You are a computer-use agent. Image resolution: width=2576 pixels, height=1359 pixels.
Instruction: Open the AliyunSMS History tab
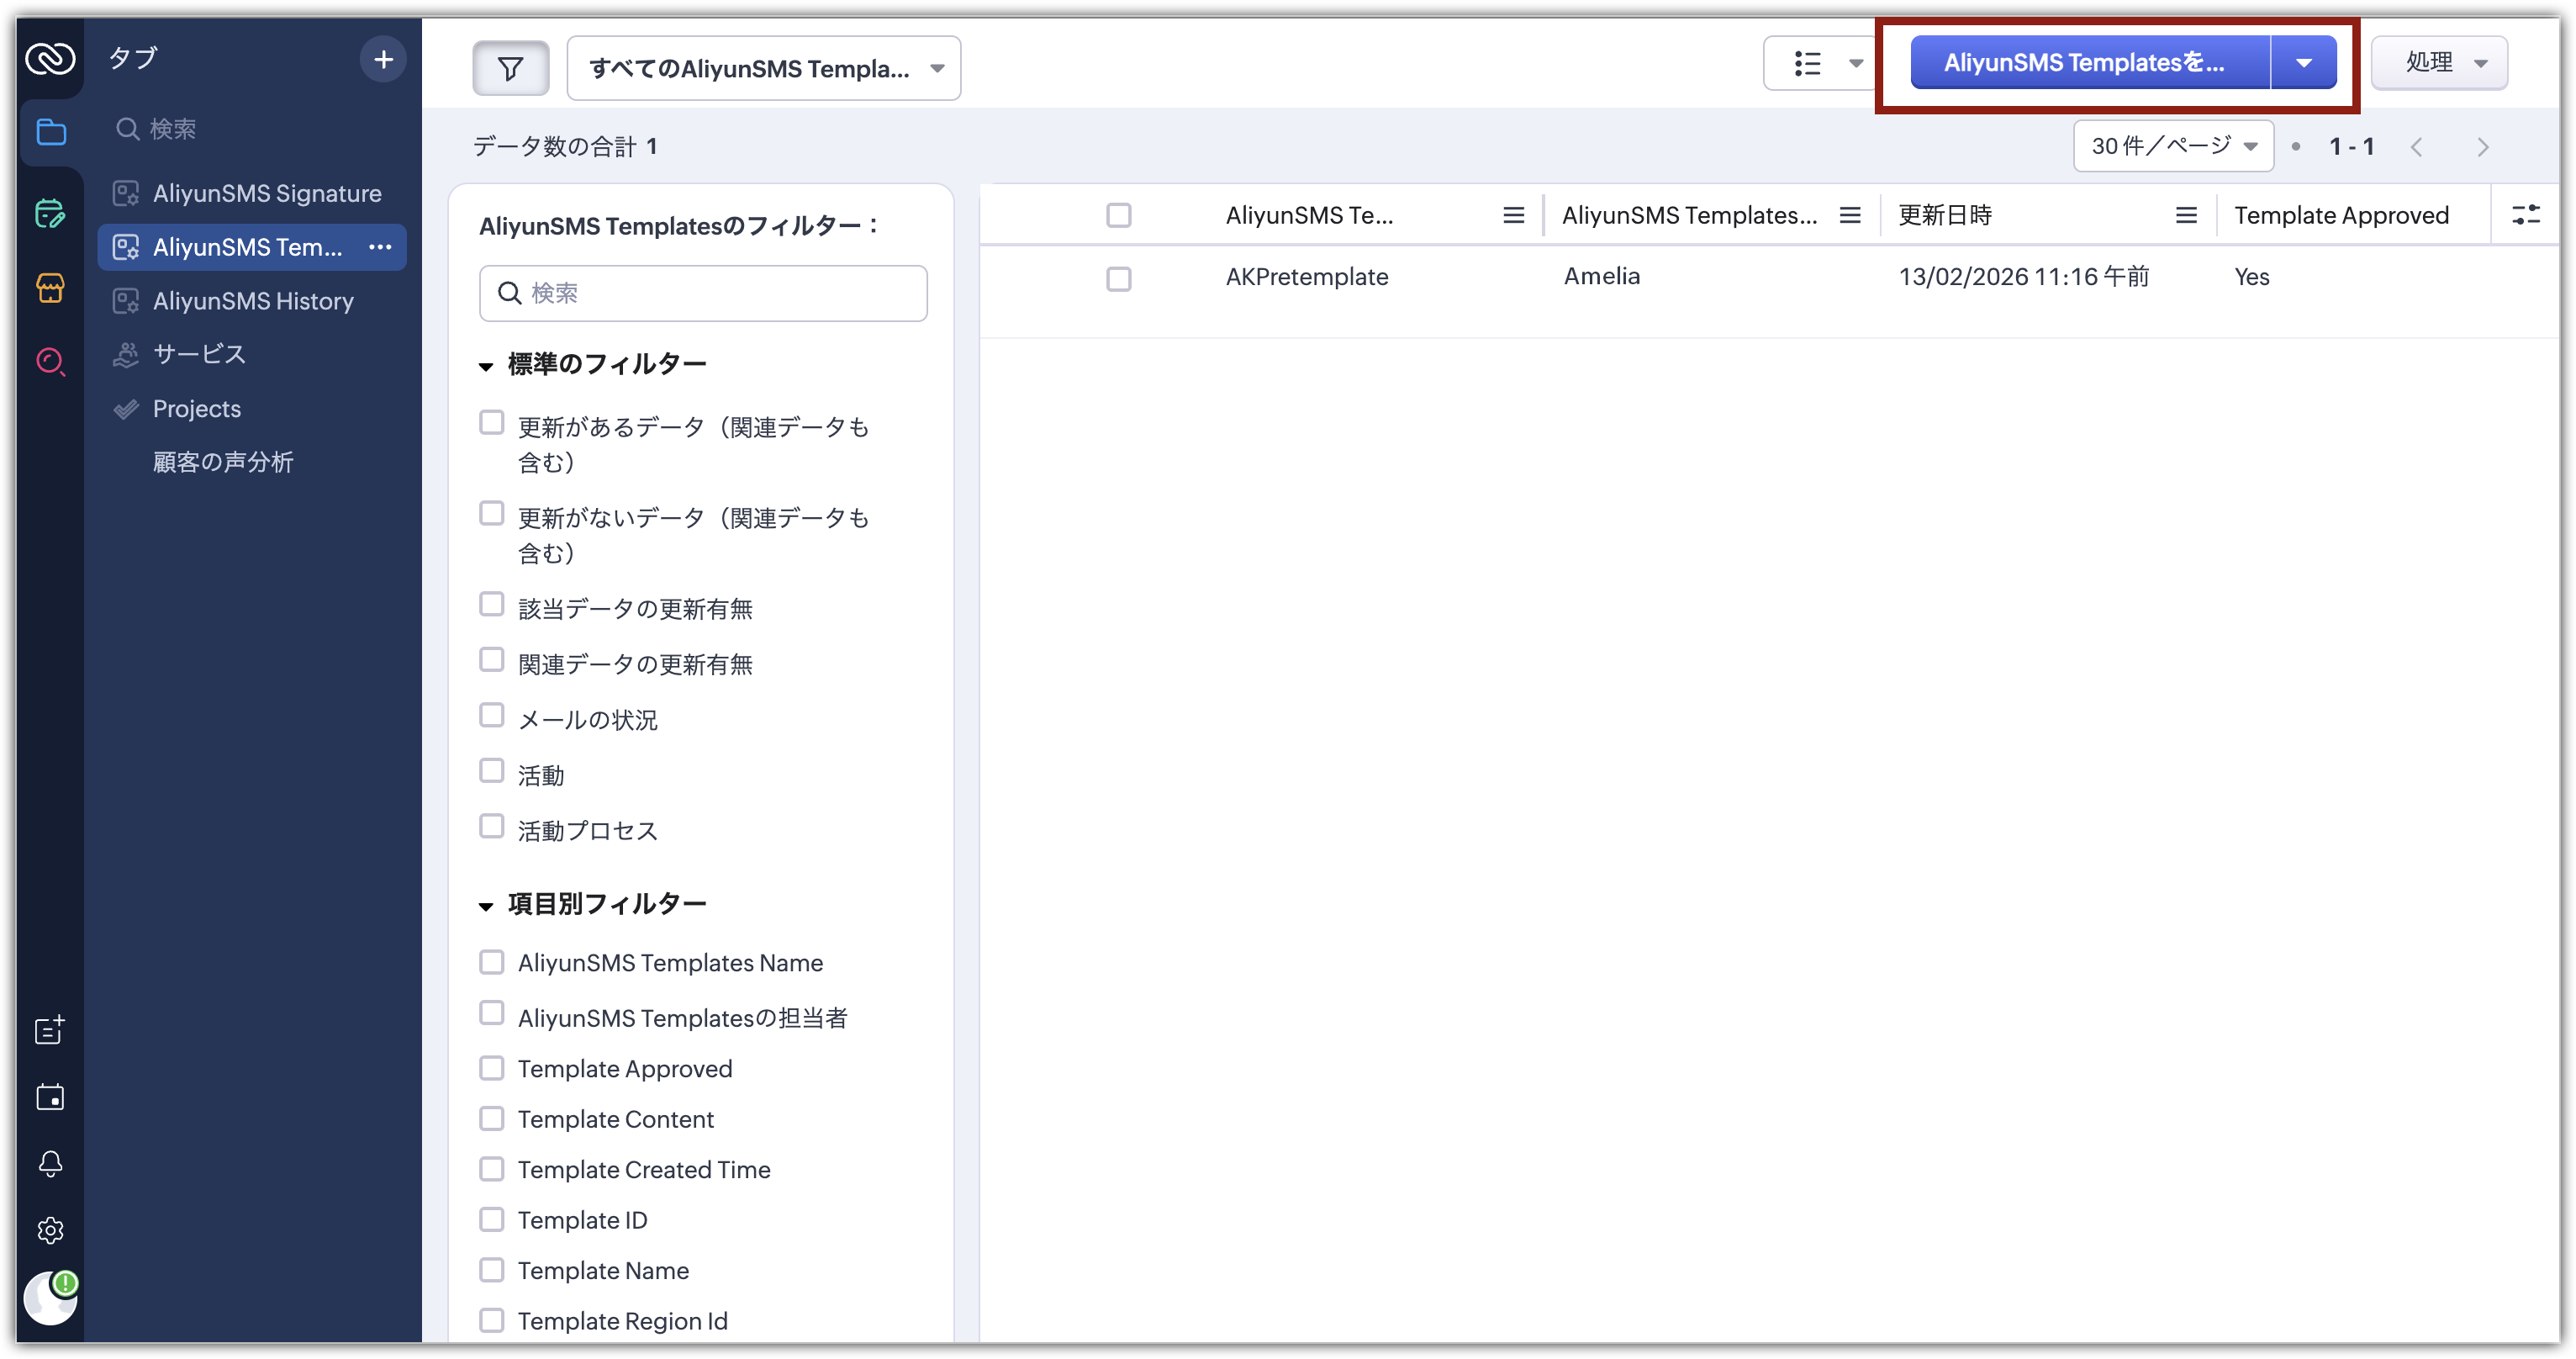253,301
